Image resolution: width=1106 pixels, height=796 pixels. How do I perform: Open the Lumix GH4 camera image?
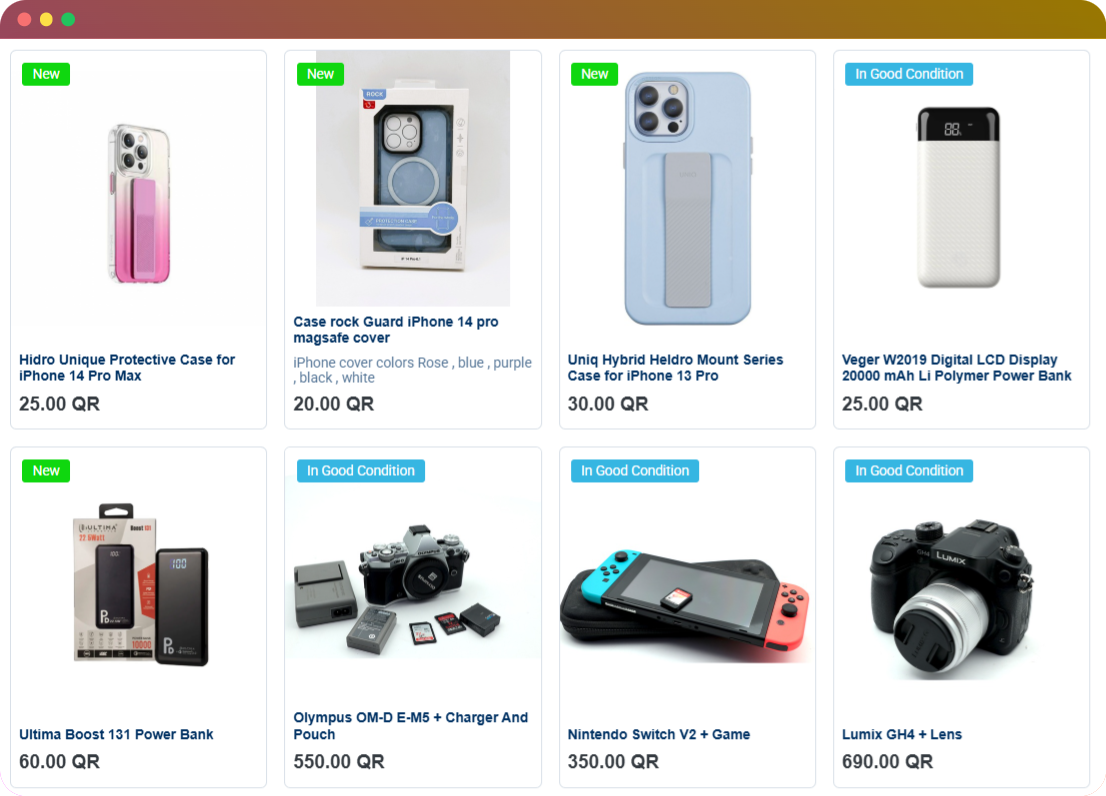[952, 600]
